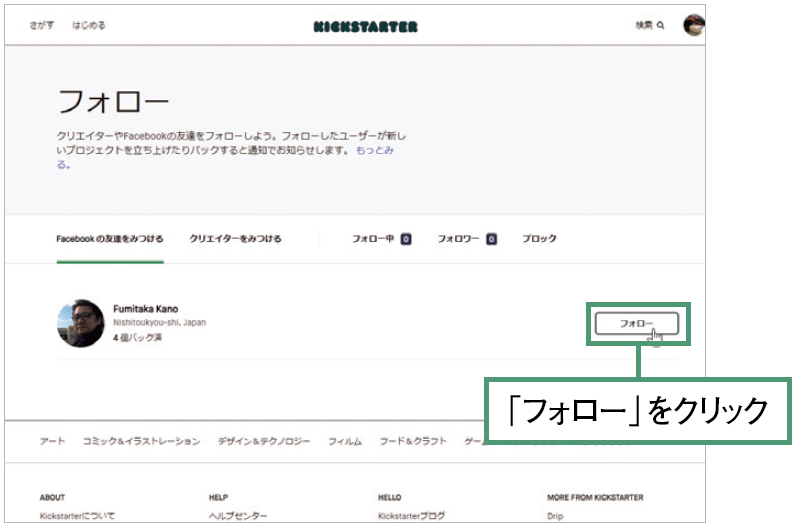Click the さがす navigation link
The height and width of the screenshot is (528, 796).
tap(42, 25)
